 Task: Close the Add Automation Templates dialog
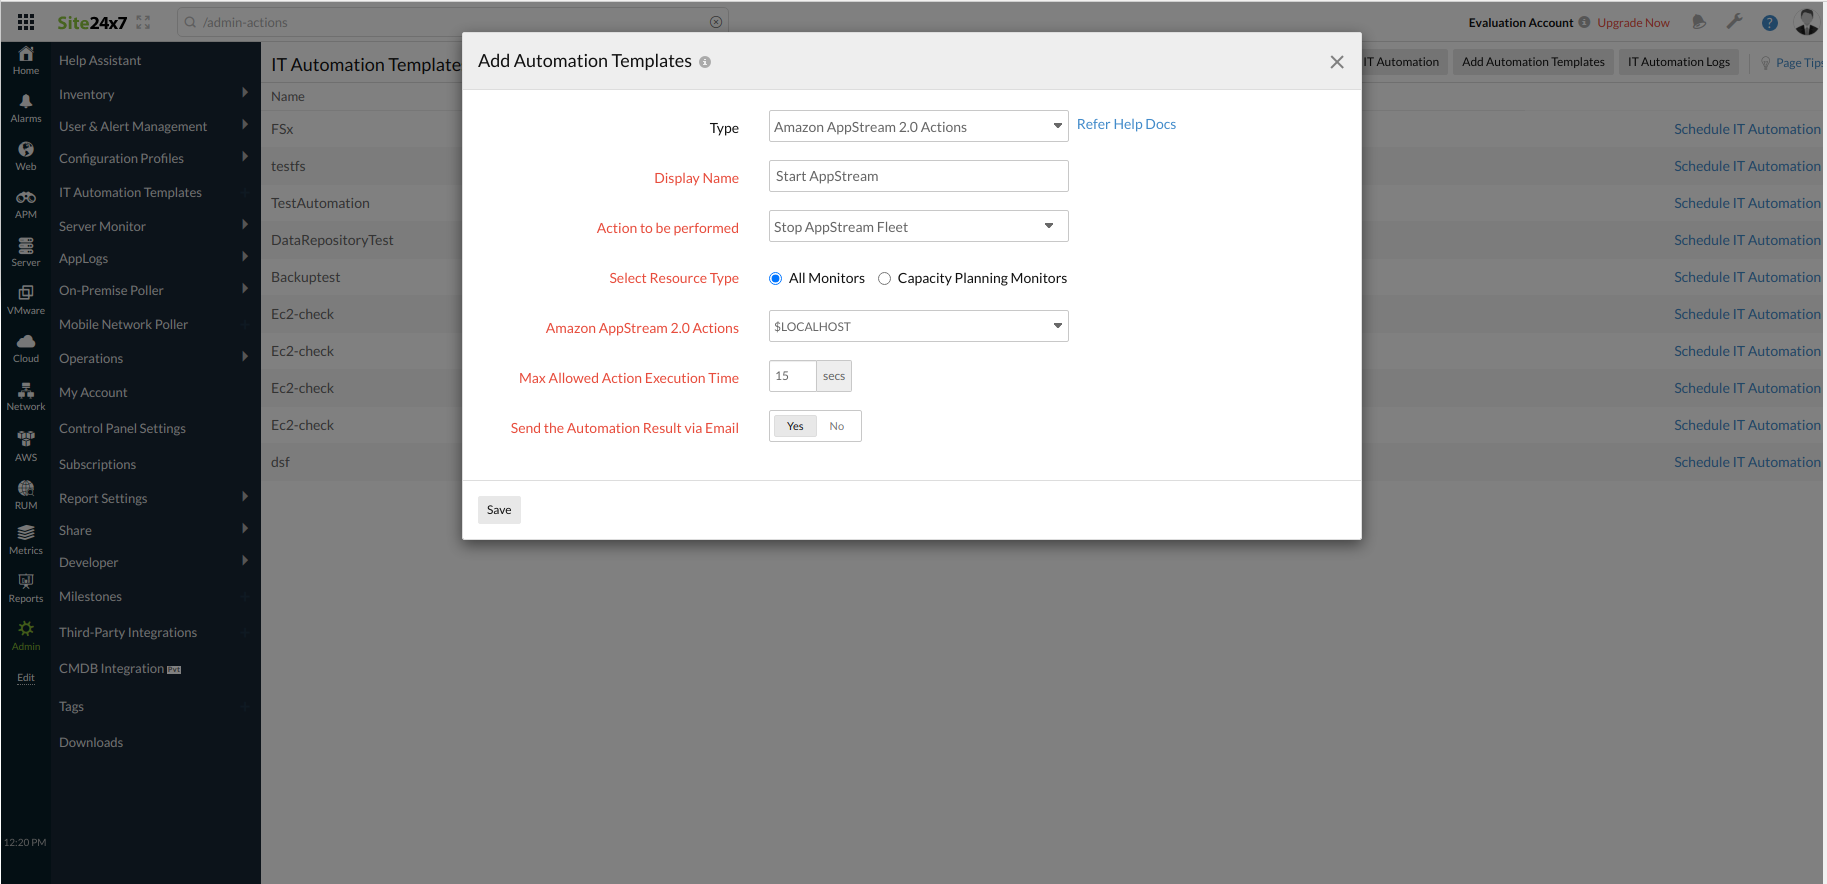pyautogui.click(x=1336, y=62)
